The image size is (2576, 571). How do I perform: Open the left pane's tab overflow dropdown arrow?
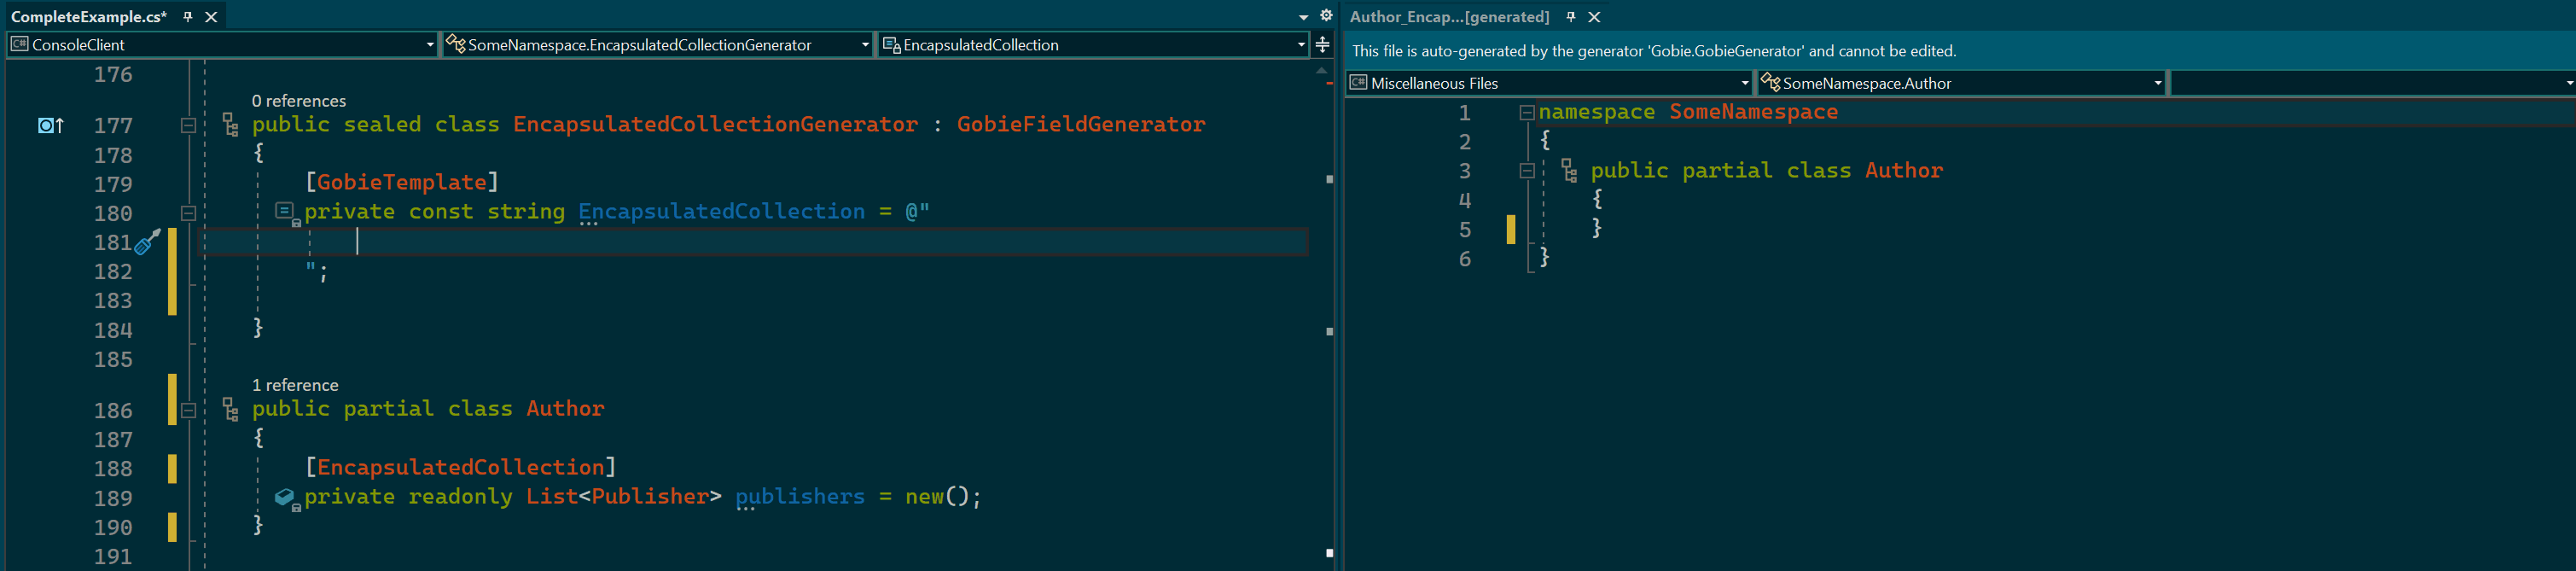pyautogui.click(x=1303, y=17)
